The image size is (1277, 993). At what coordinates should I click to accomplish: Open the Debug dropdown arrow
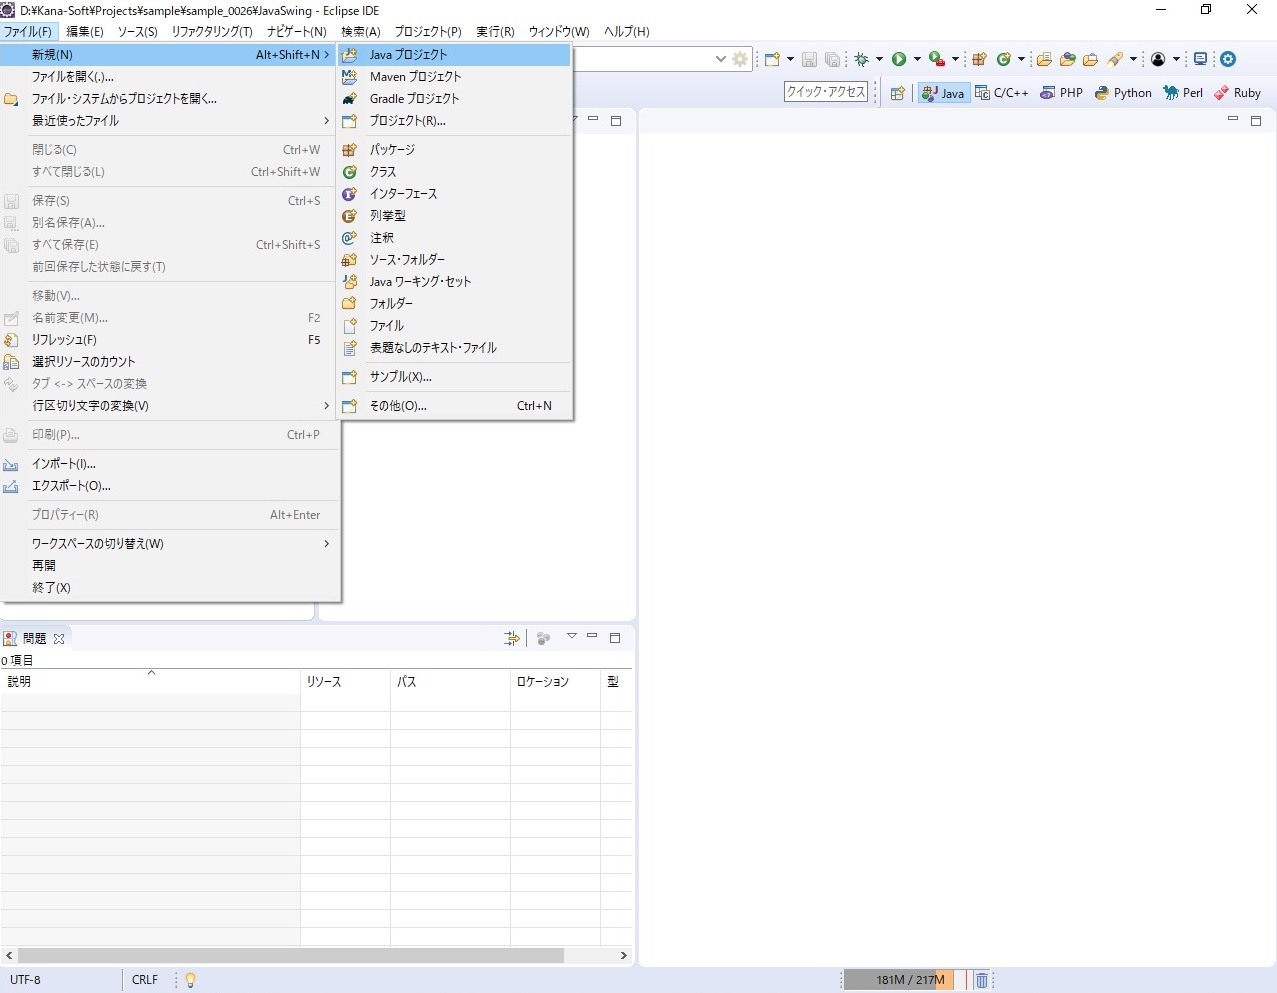pos(879,59)
